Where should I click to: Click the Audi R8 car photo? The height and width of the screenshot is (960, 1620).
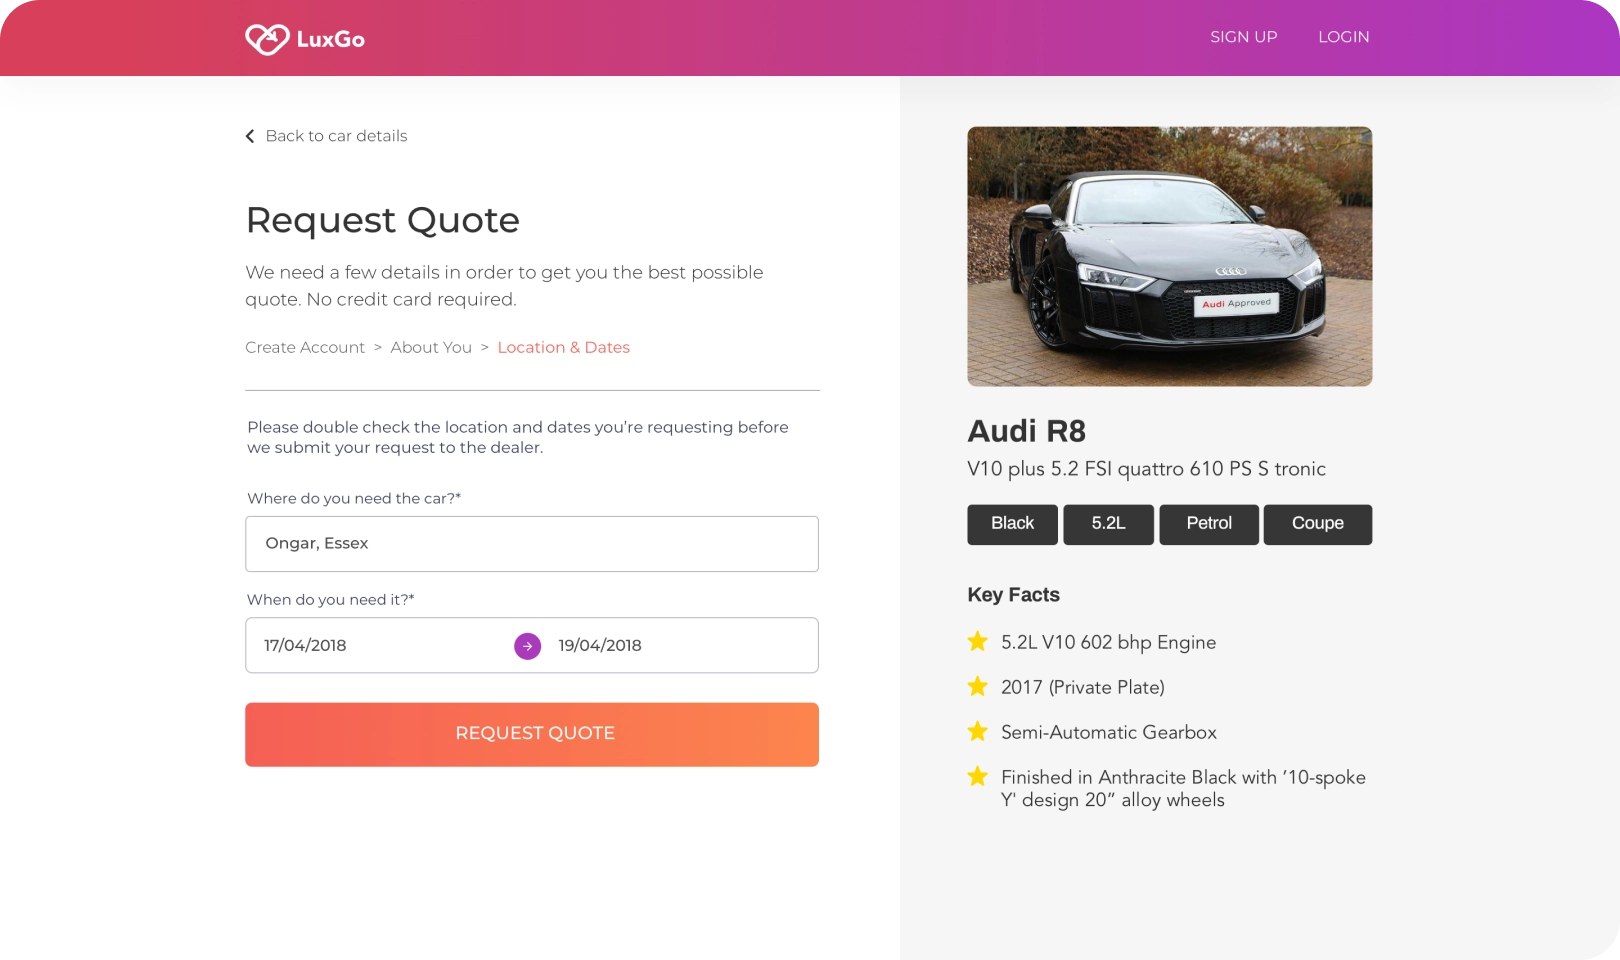click(x=1169, y=256)
